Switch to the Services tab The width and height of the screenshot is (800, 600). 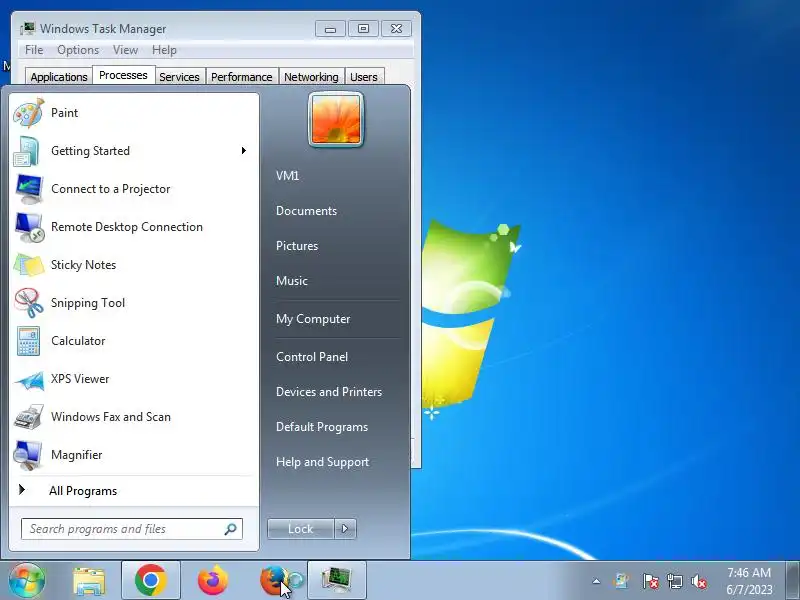pos(180,77)
